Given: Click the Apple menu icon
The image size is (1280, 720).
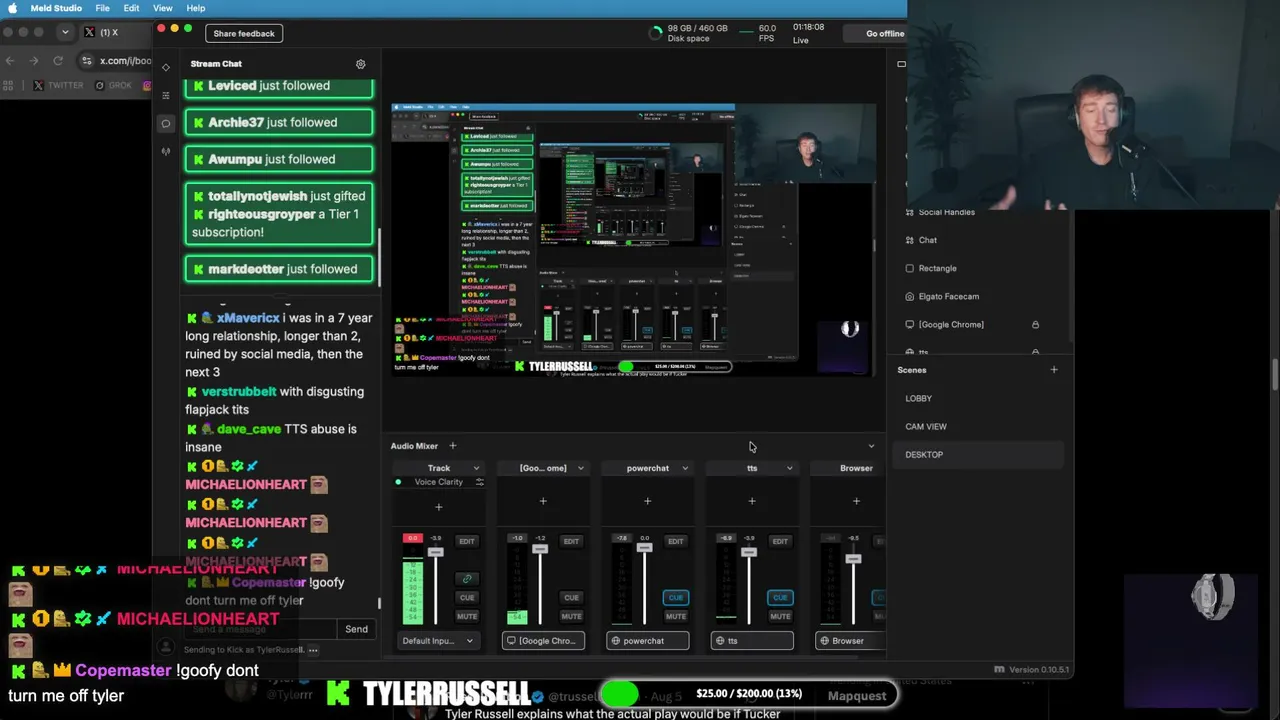Looking at the screenshot, I should (13, 8).
